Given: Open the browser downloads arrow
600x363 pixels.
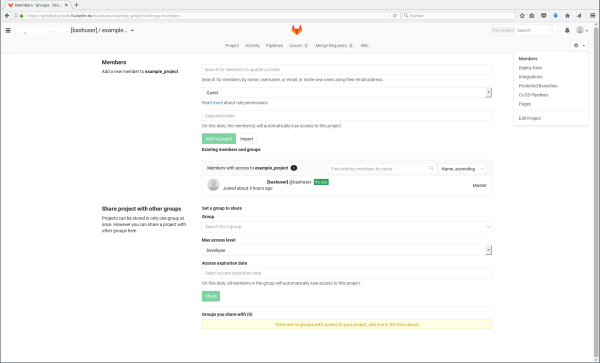Looking at the screenshot, I should point(555,16).
